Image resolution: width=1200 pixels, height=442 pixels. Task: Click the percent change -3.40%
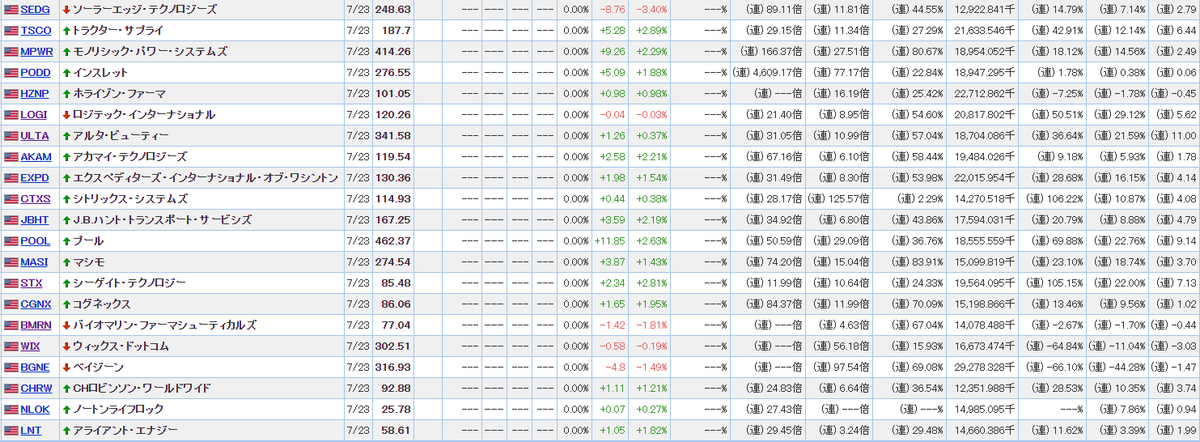(x=652, y=9)
